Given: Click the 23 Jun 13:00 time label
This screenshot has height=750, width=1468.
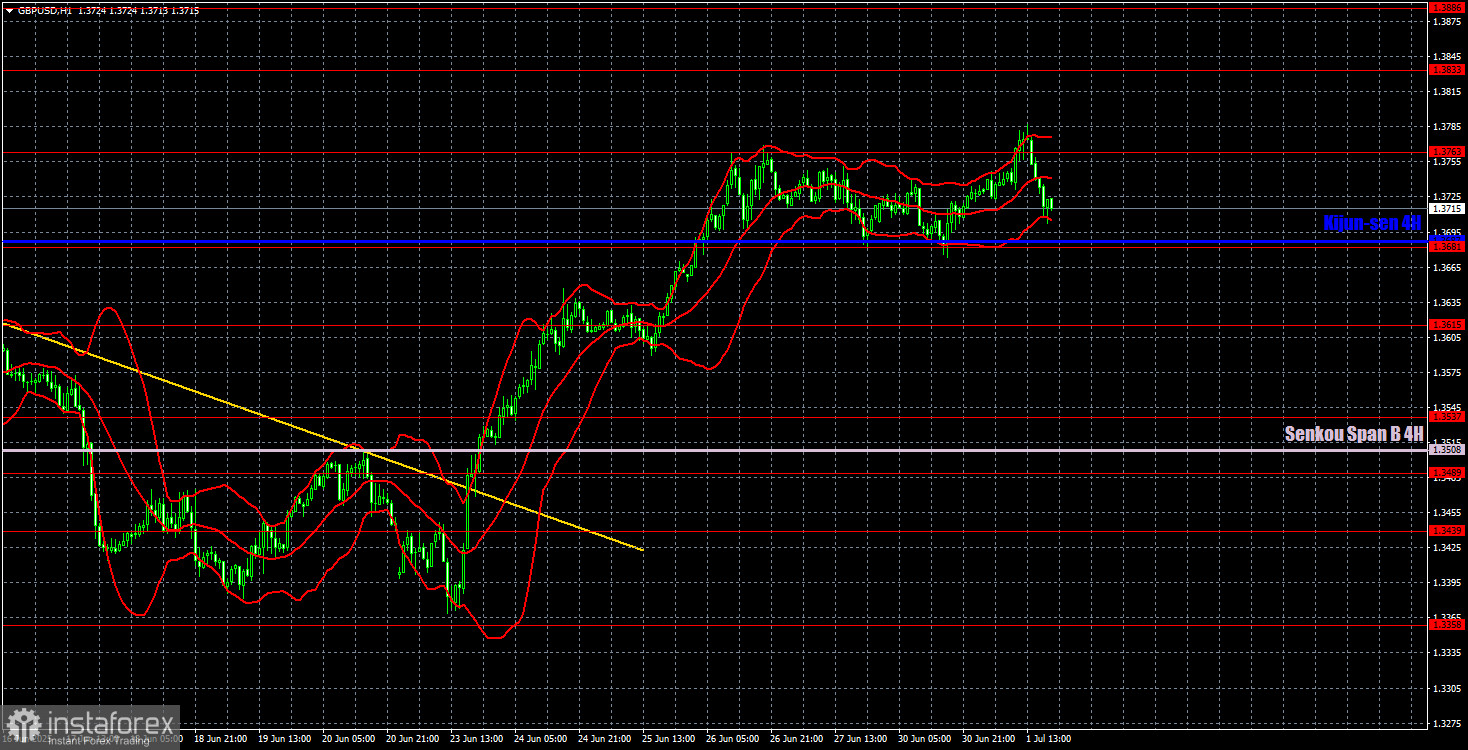Looking at the screenshot, I should [x=479, y=740].
